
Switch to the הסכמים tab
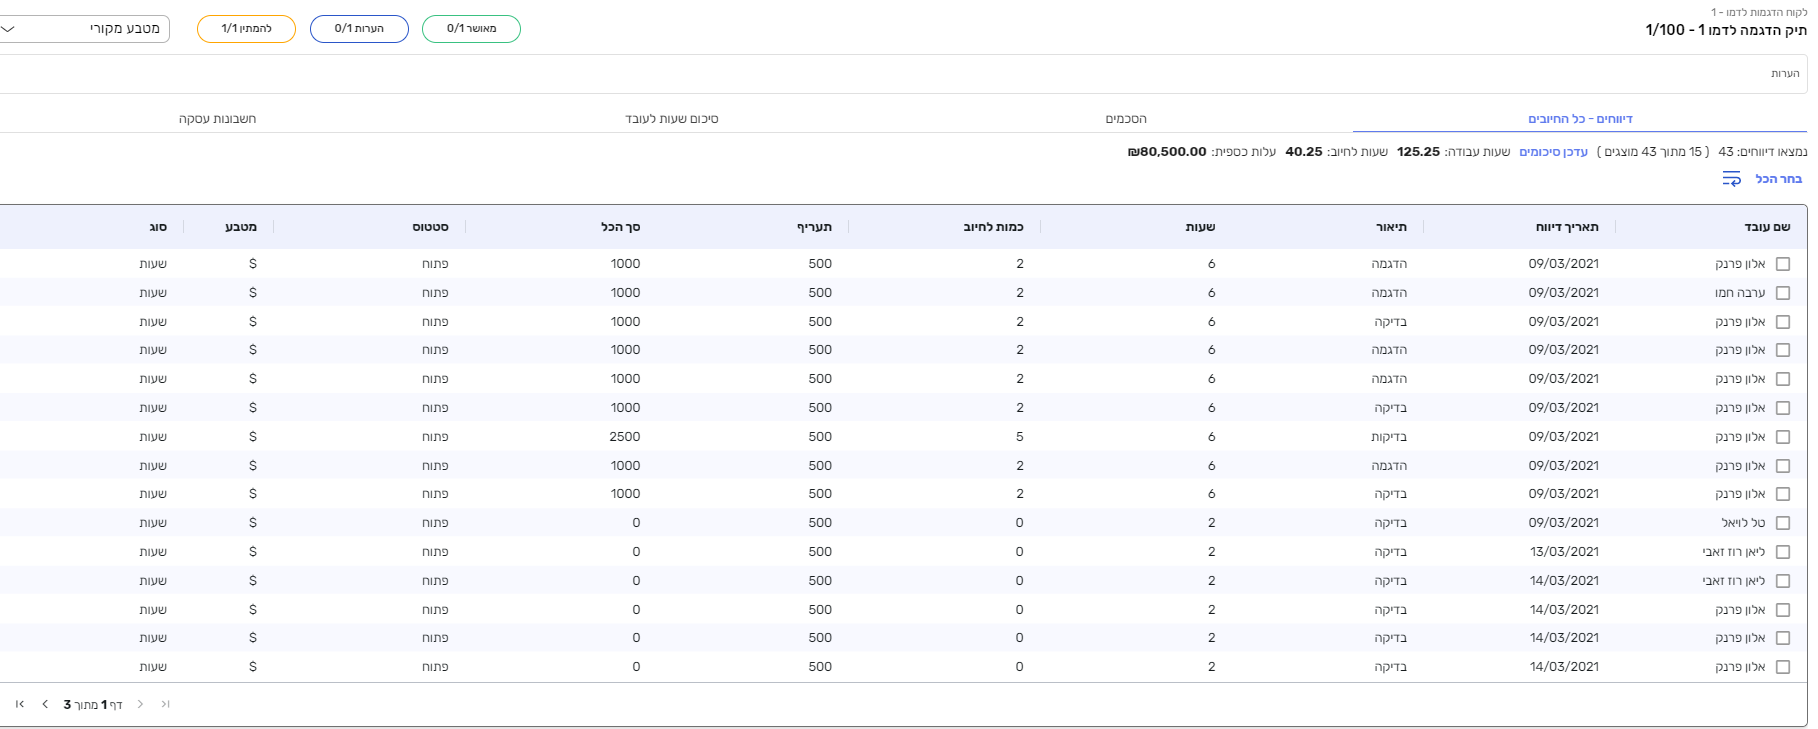[x=1126, y=119]
